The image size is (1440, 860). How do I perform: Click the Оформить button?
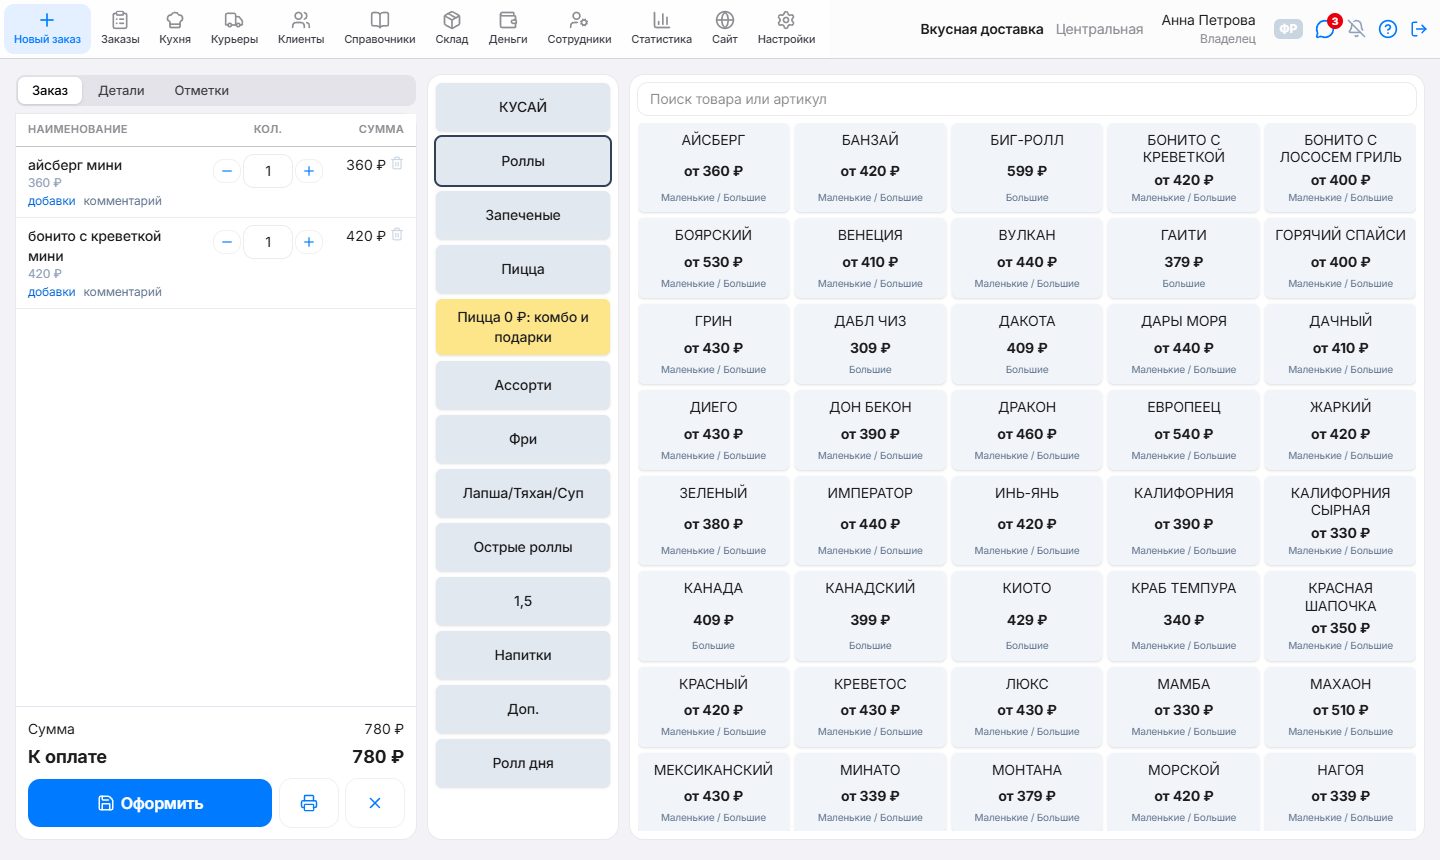150,803
